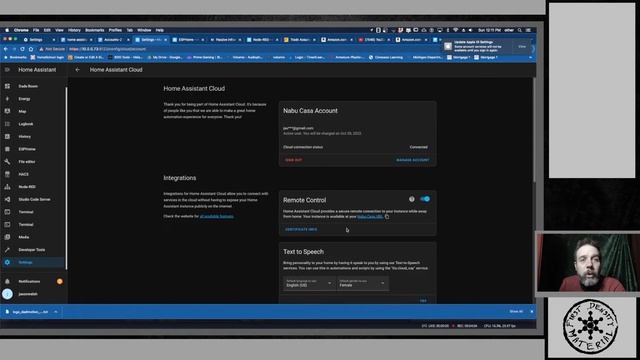Open the HACS store icon
The width and height of the screenshot is (640, 360).
coord(7,174)
